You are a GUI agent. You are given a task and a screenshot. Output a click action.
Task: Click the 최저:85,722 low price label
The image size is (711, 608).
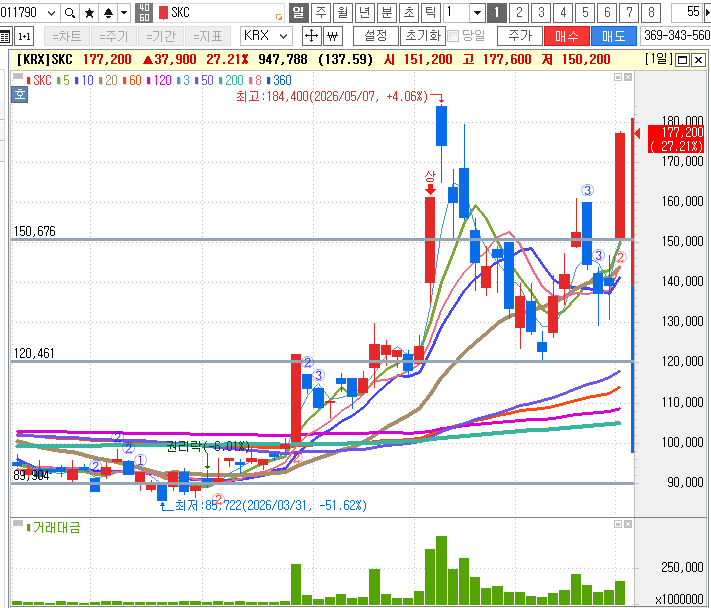tap(271, 505)
